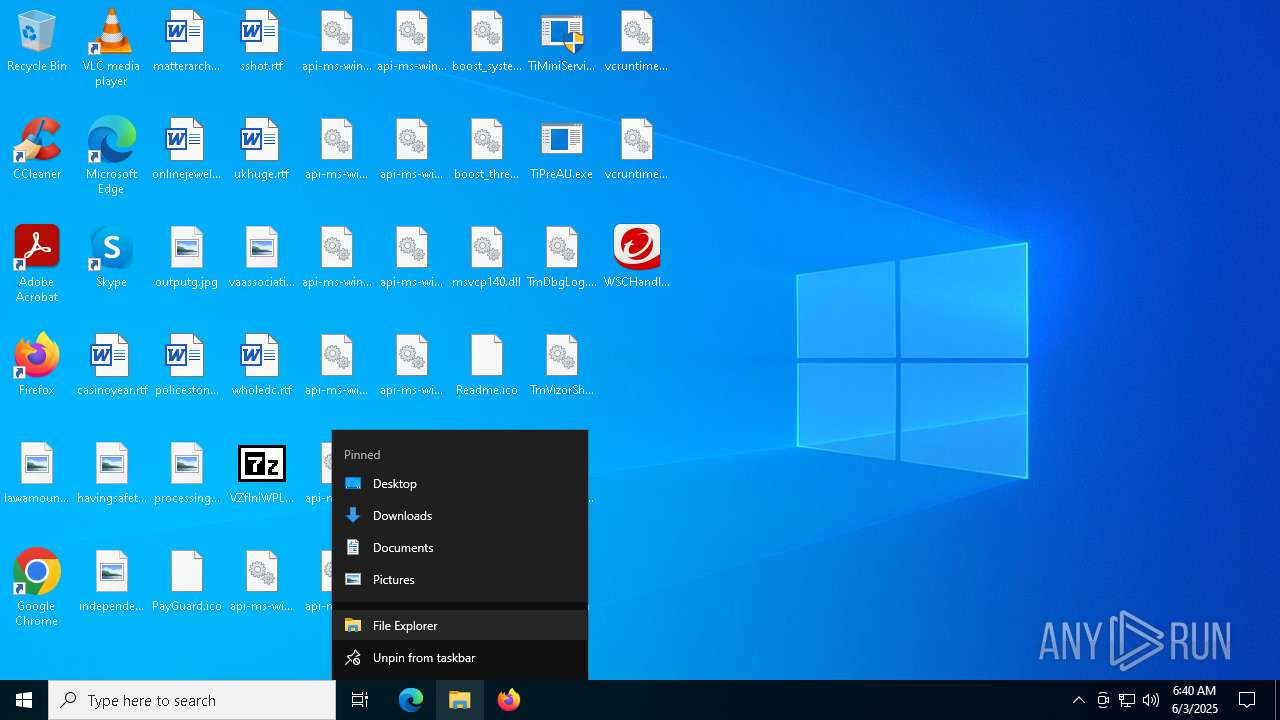Open Adobe Acrobat desktop shortcut
The image size is (1280, 720).
click(37, 264)
